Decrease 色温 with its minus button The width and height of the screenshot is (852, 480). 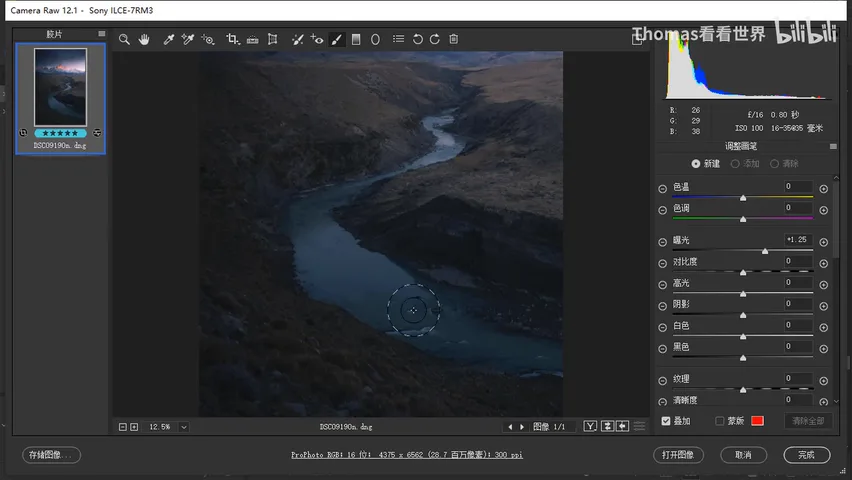pos(662,189)
